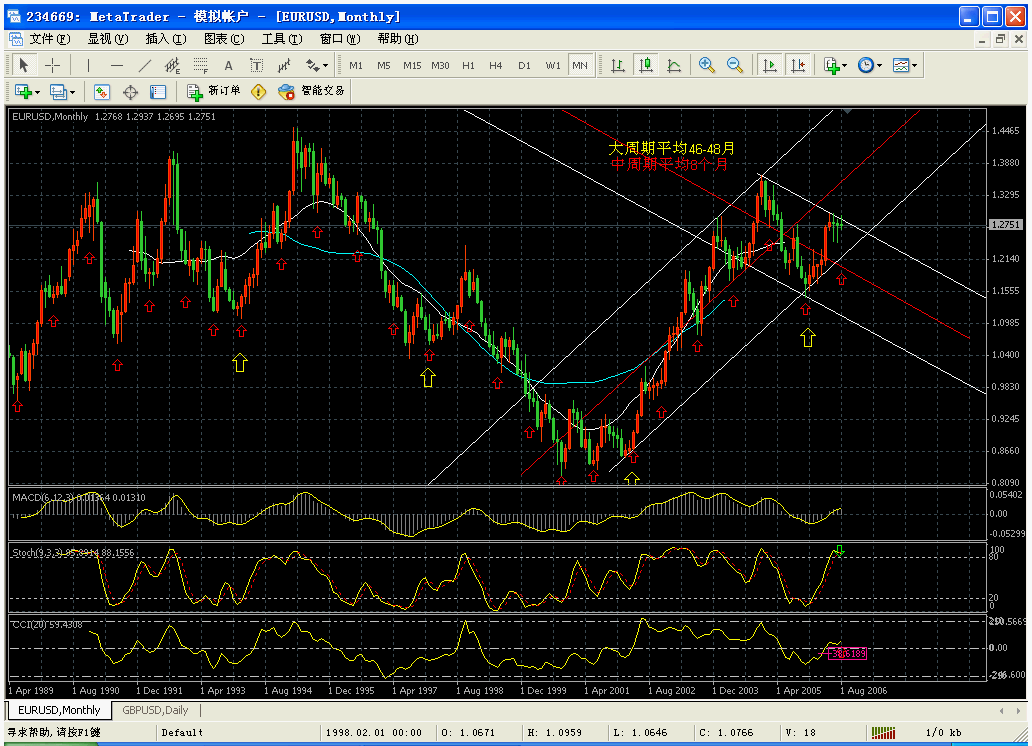Expand the arrows symbols dropdown
The image size is (1032, 746).
pos(325,65)
